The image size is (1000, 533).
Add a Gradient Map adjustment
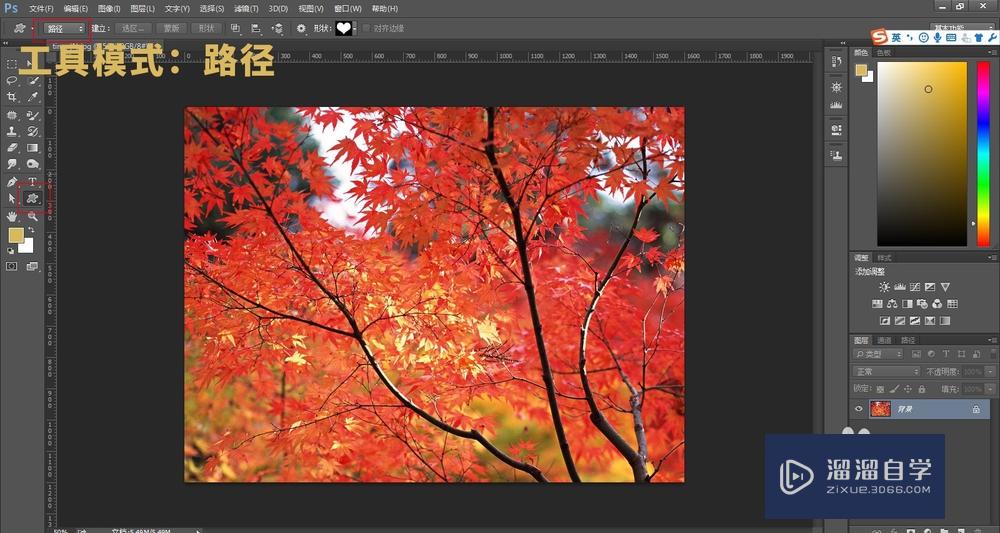click(945, 321)
